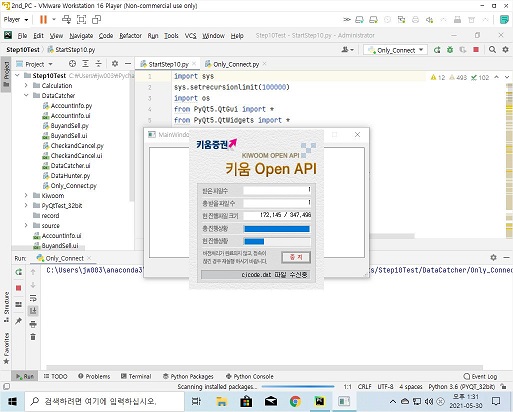
Task: Open the Only_Connect run configuration dropdown
Action: 395,50
